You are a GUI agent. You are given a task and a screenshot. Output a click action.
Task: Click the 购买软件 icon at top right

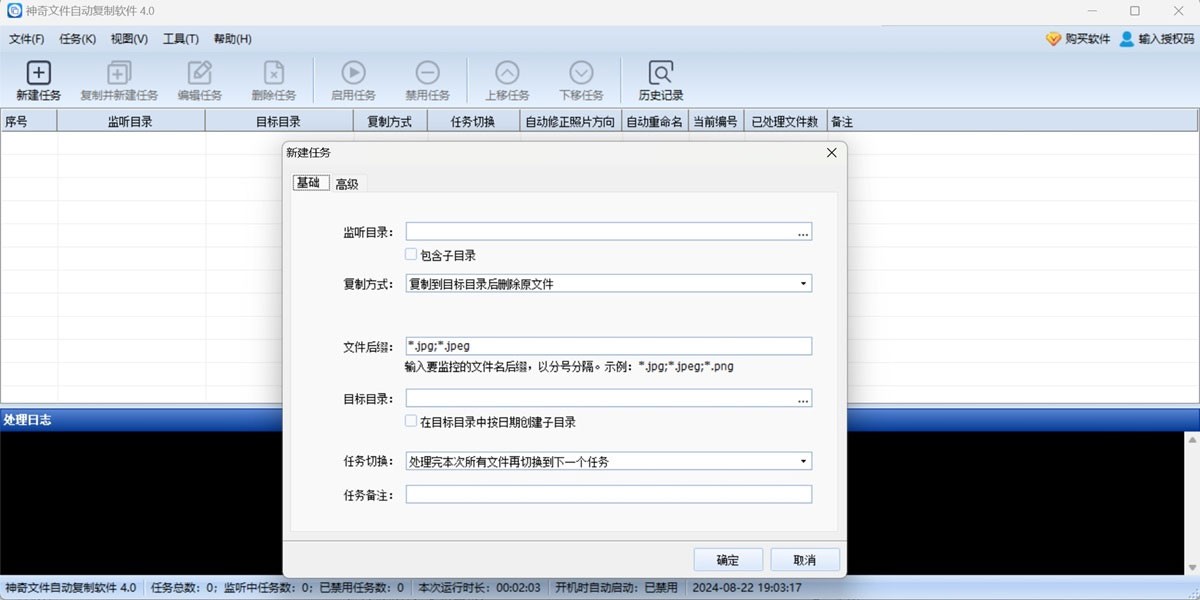click(x=1053, y=39)
